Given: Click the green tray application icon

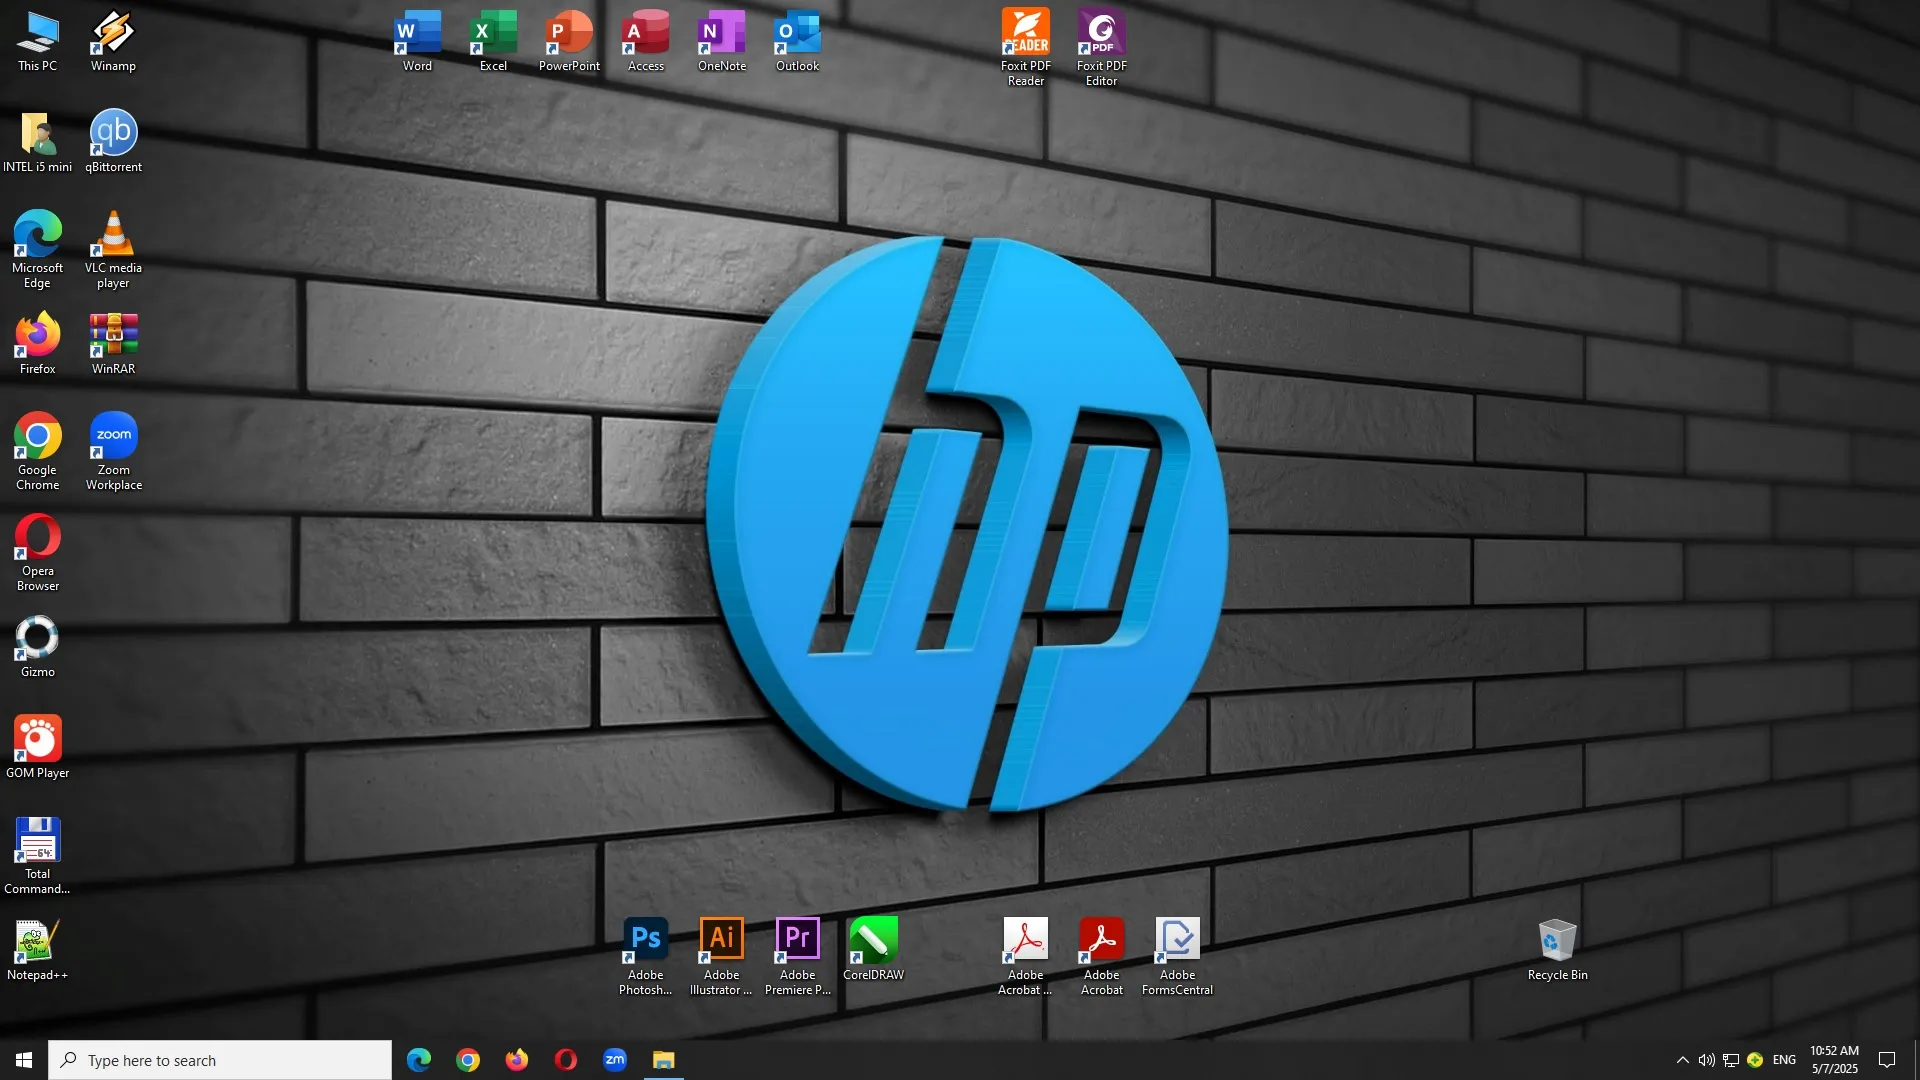Looking at the screenshot, I should point(1755,1060).
